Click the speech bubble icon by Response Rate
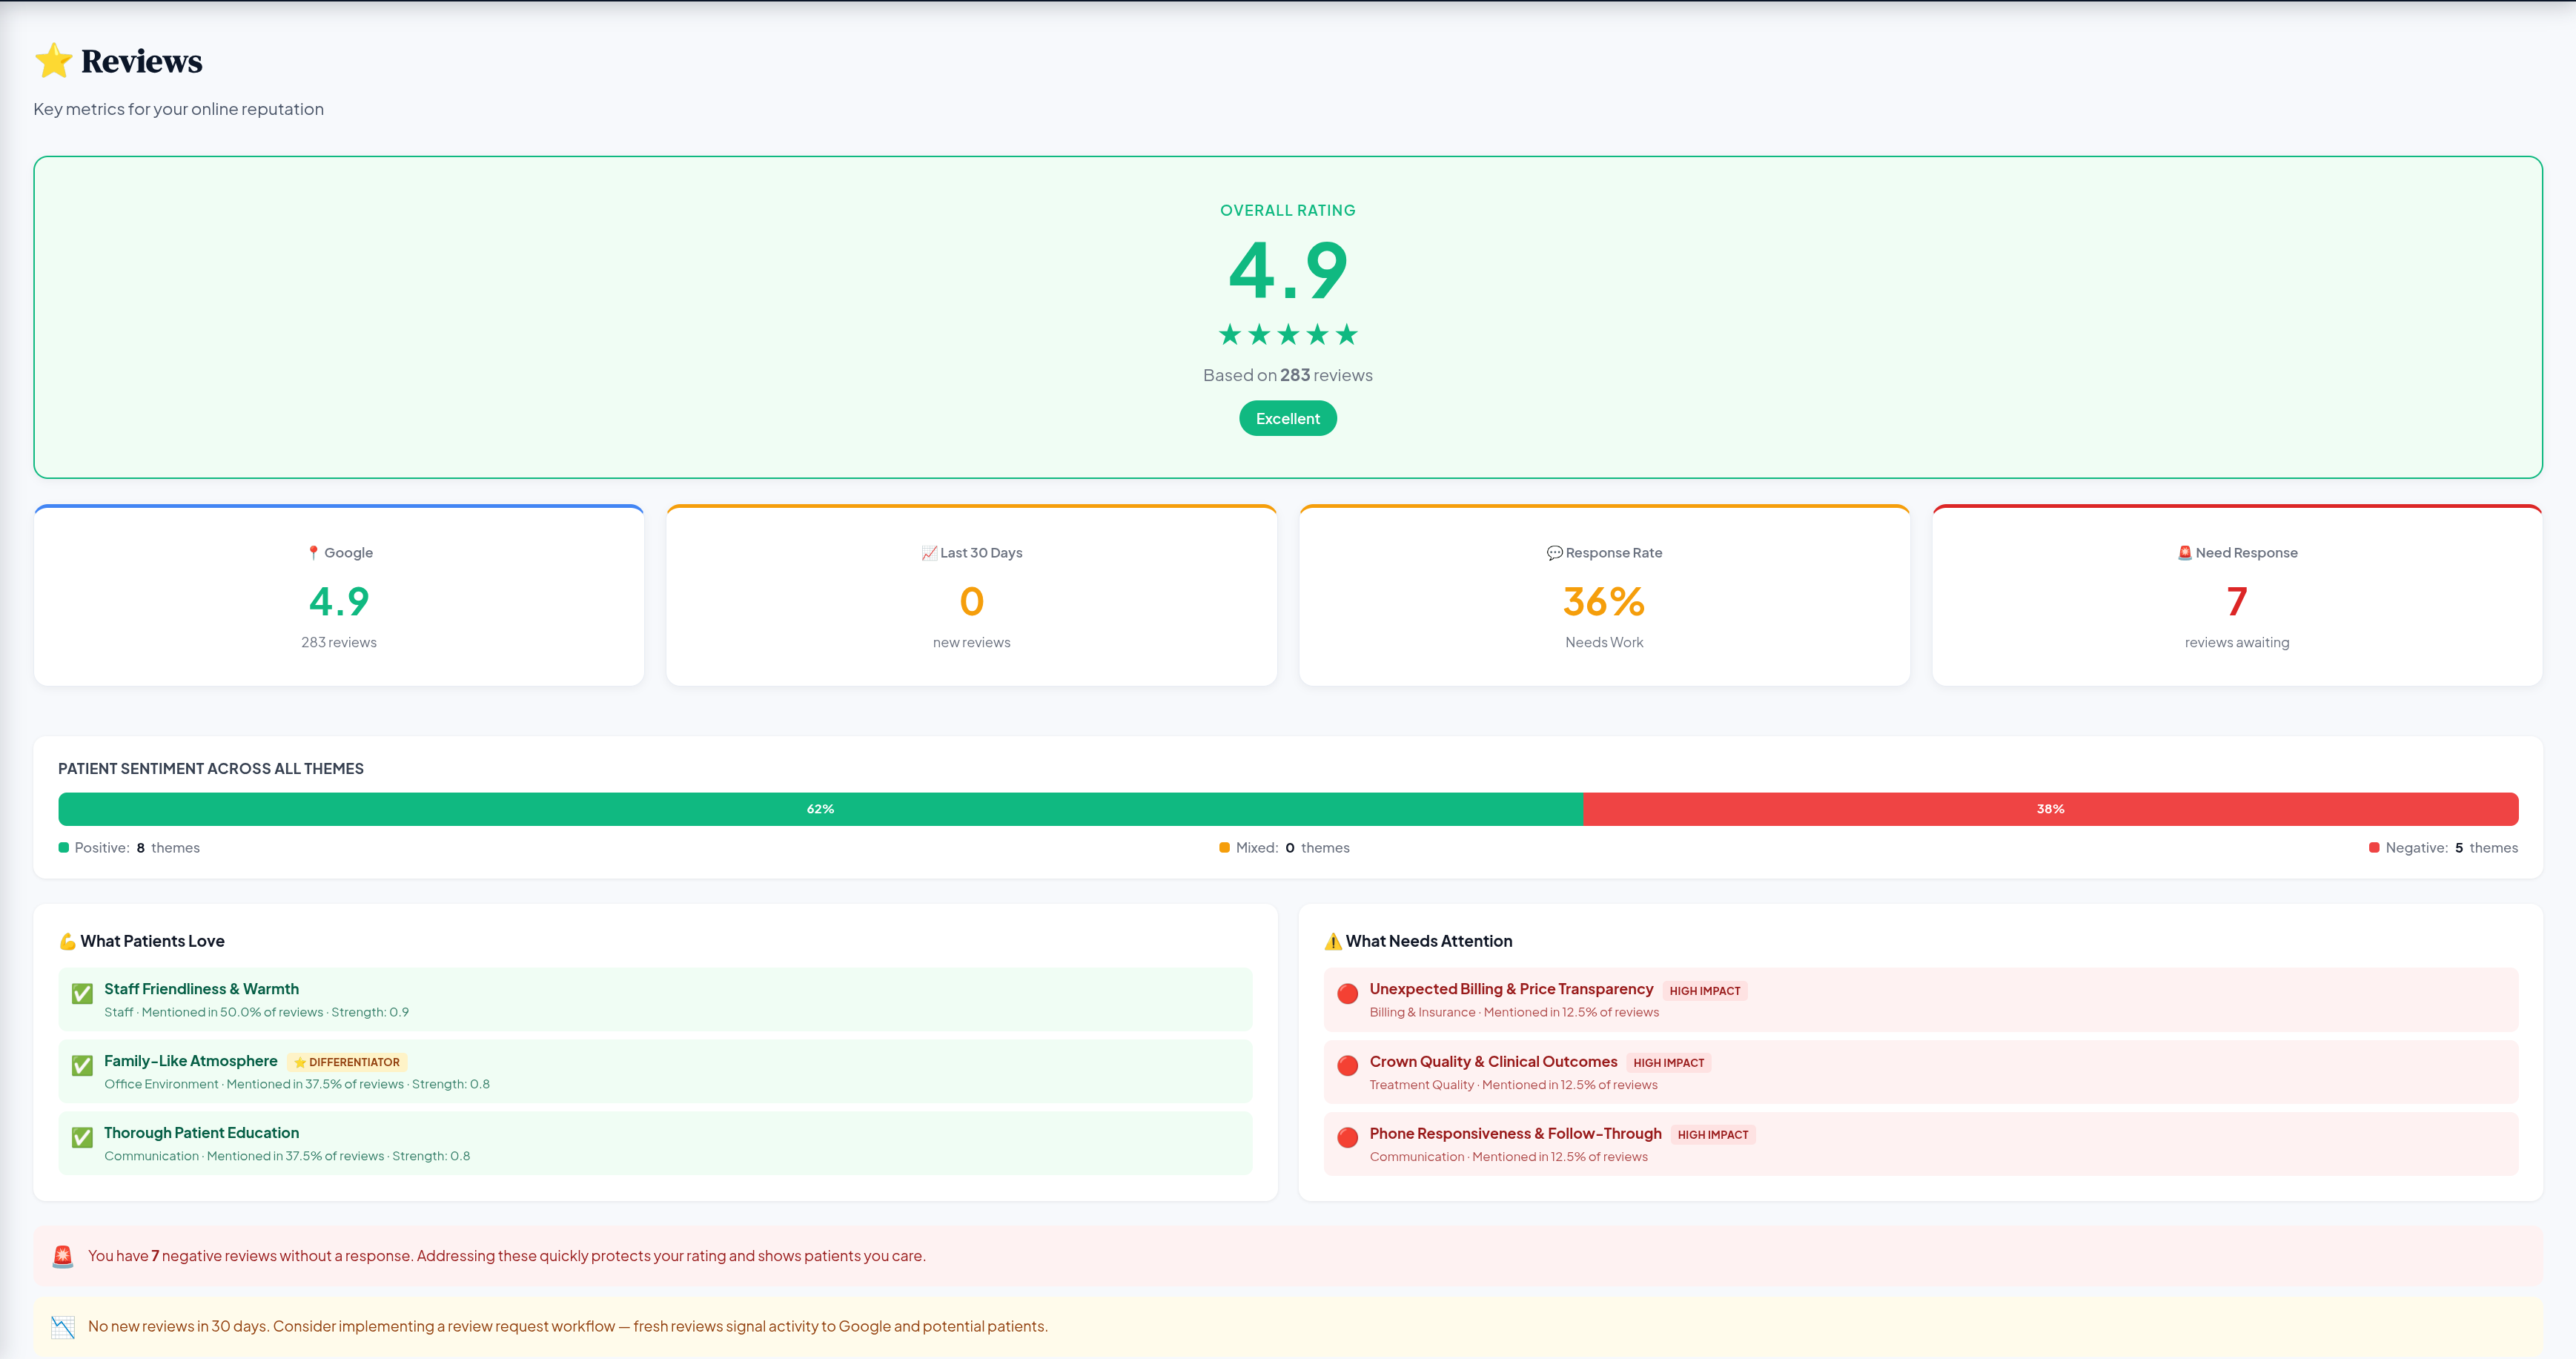Screen dimensions: 2576x1359 1554,553
